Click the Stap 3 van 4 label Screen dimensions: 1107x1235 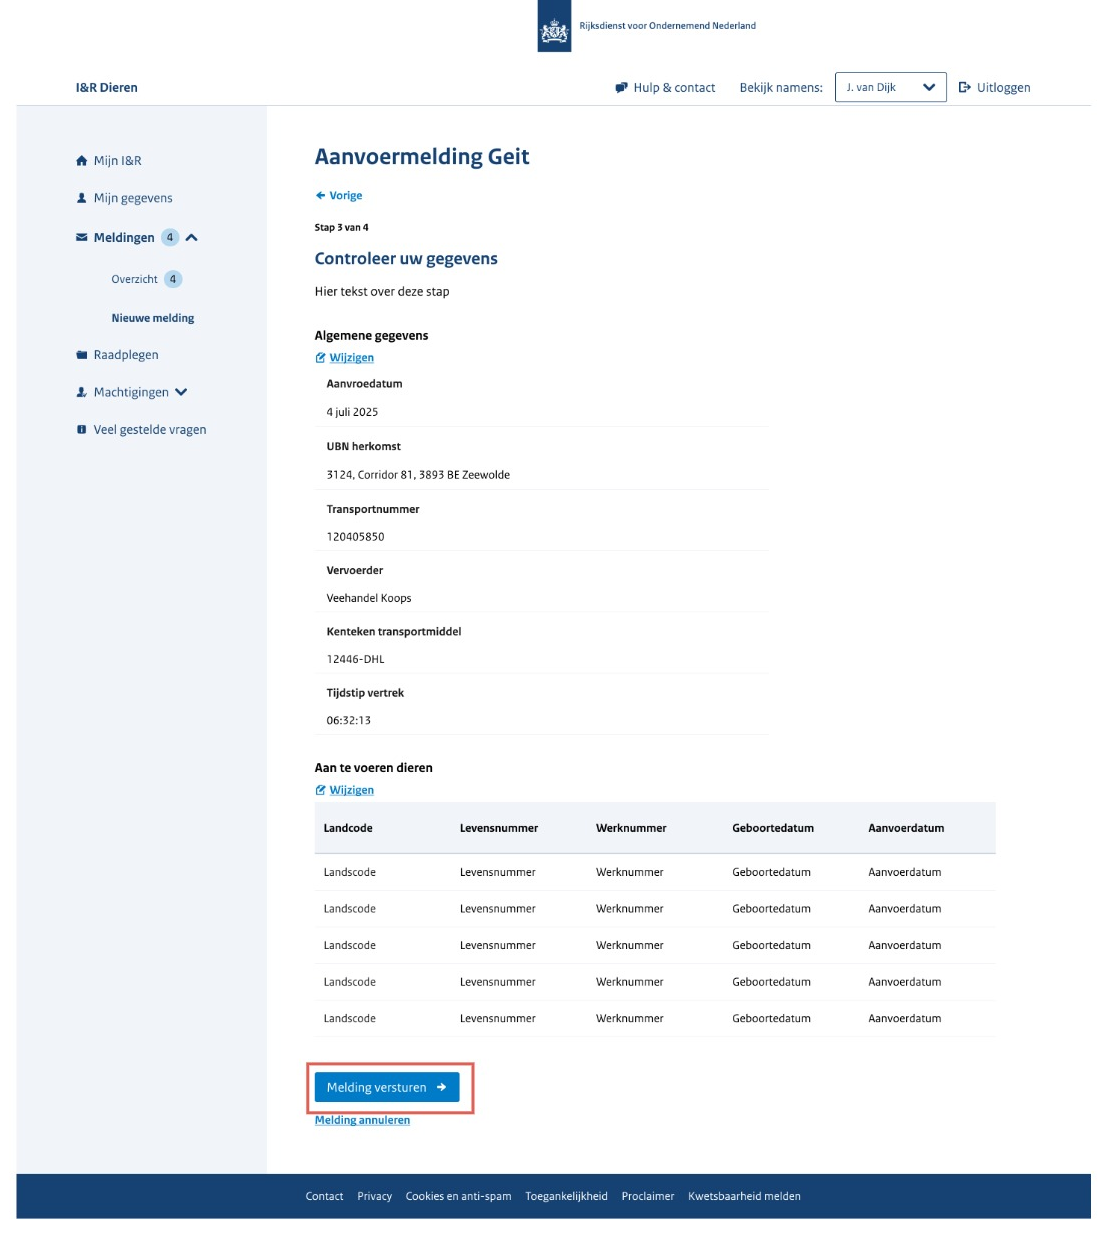341,228
